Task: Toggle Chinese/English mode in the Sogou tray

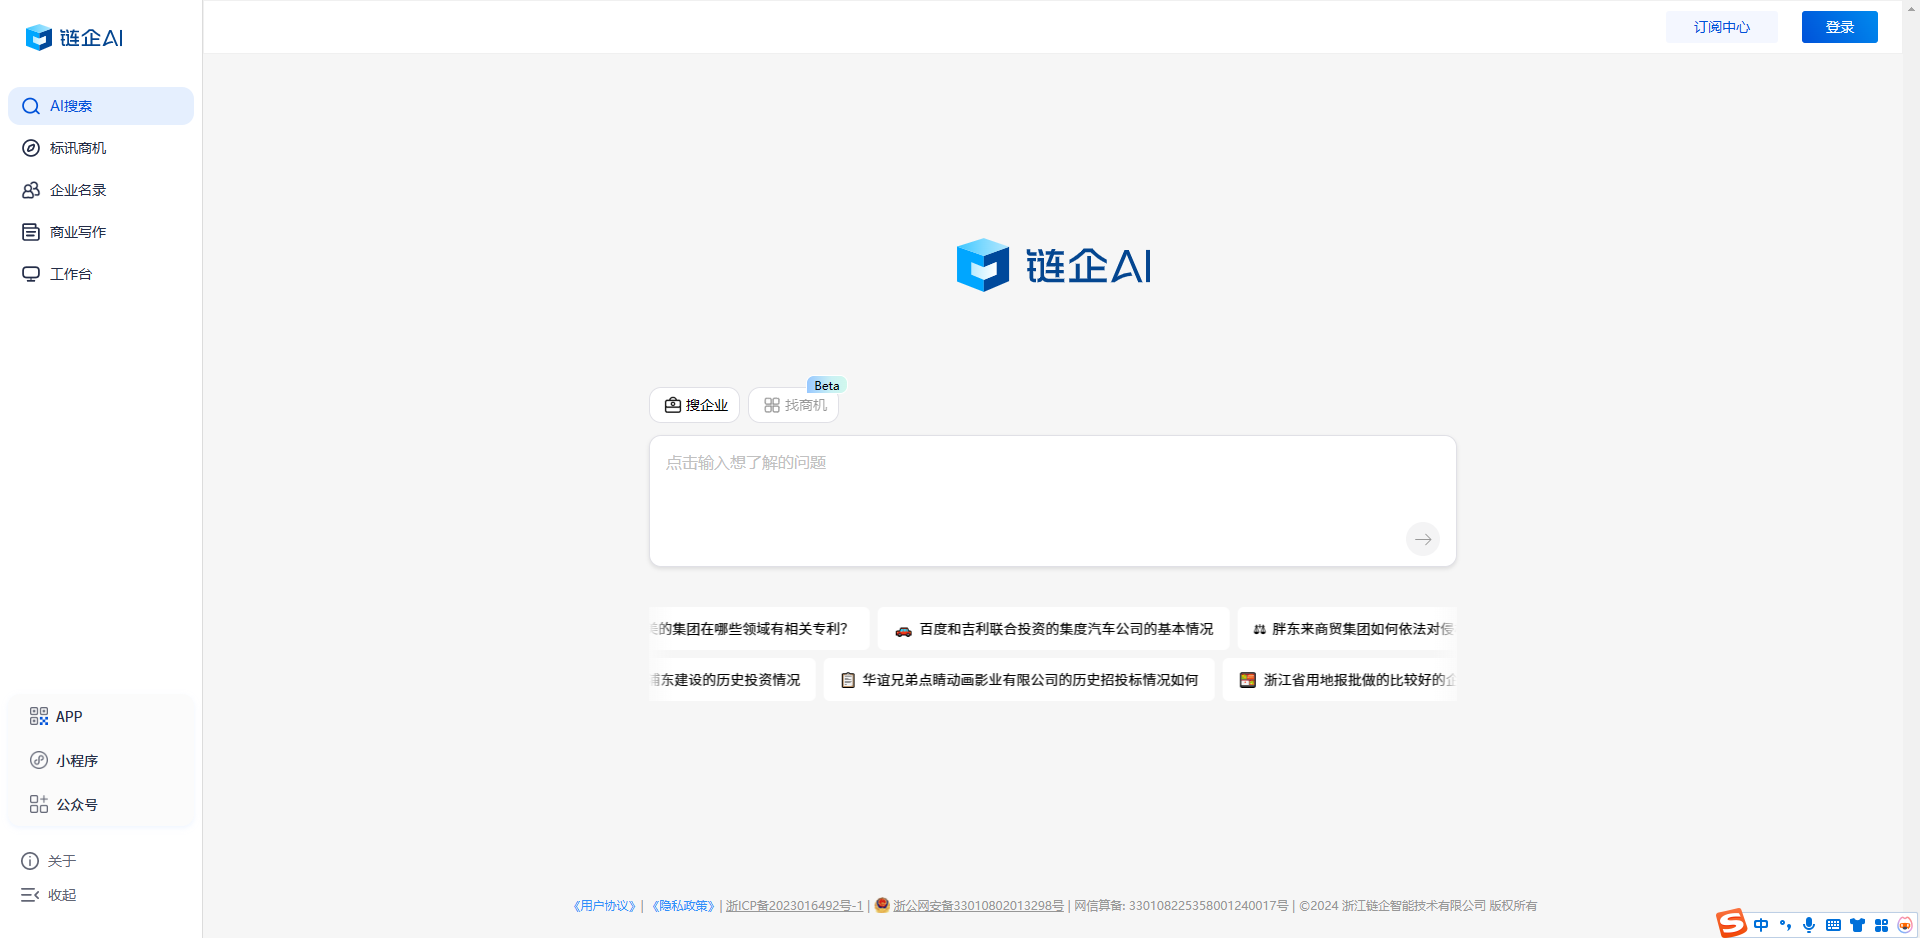Action: pyautogui.click(x=1761, y=925)
